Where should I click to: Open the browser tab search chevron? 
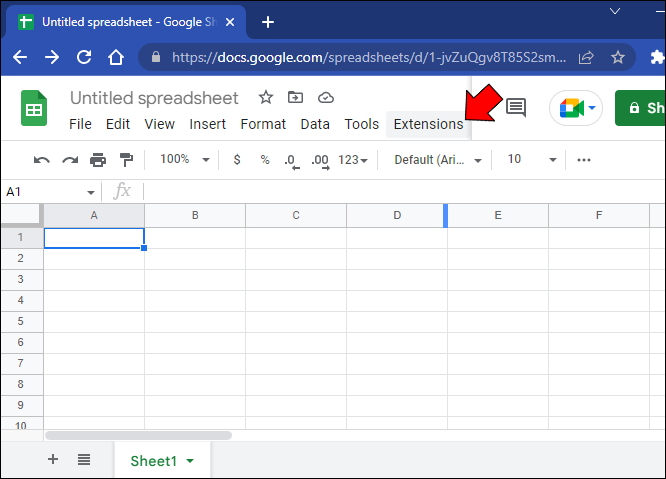pos(615,11)
